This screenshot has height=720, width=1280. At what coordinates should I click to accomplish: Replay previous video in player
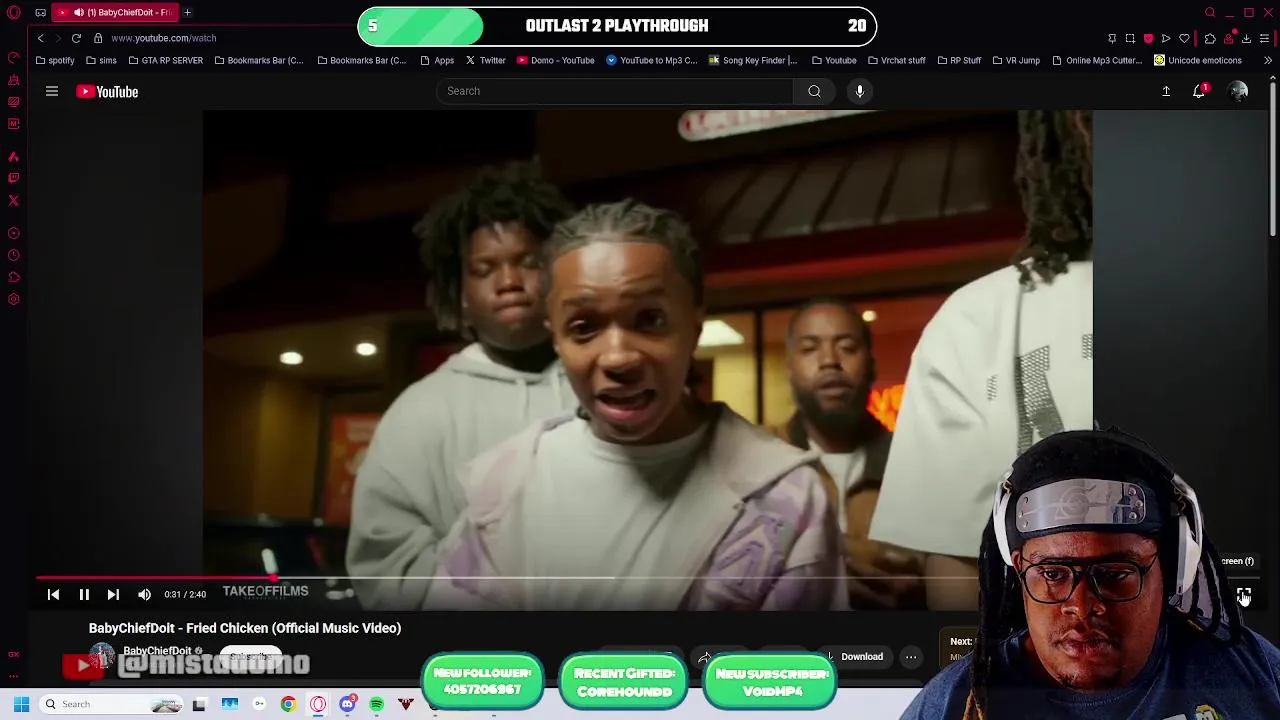[54, 594]
